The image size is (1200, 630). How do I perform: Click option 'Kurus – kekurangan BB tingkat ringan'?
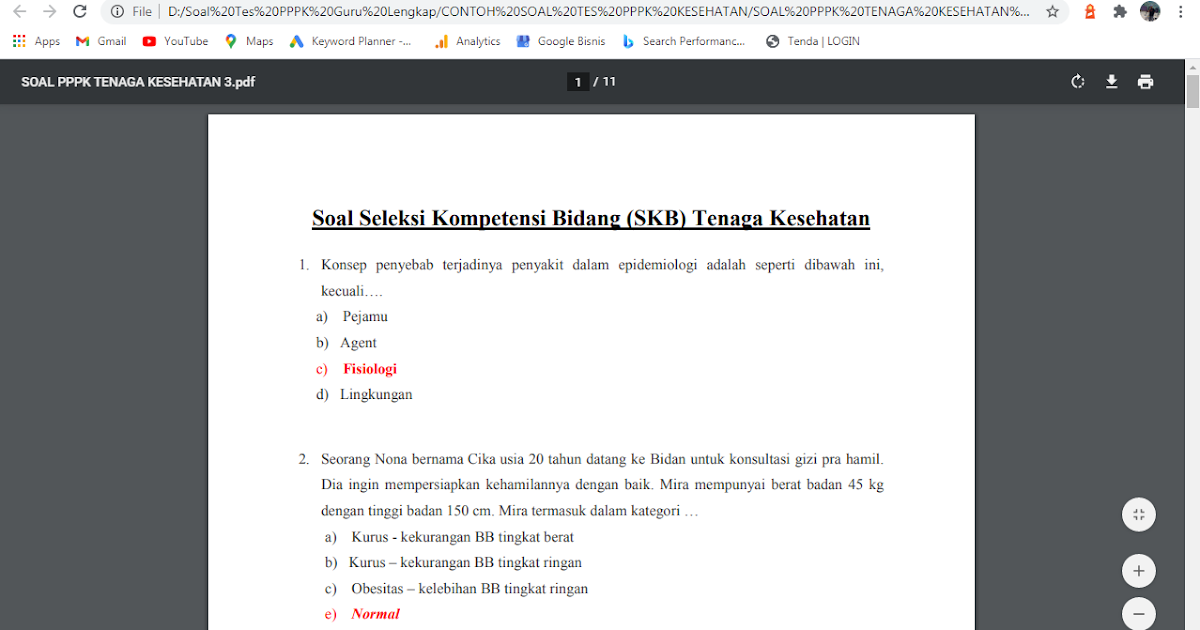pos(465,563)
